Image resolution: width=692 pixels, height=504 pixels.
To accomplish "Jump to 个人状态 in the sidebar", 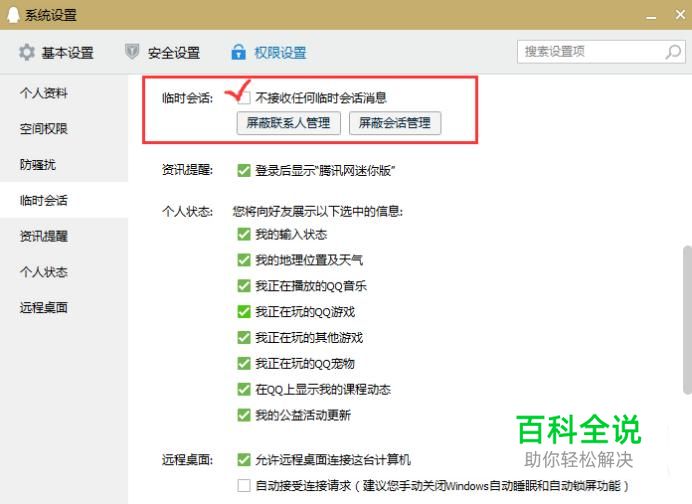I will click(x=44, y=272).
